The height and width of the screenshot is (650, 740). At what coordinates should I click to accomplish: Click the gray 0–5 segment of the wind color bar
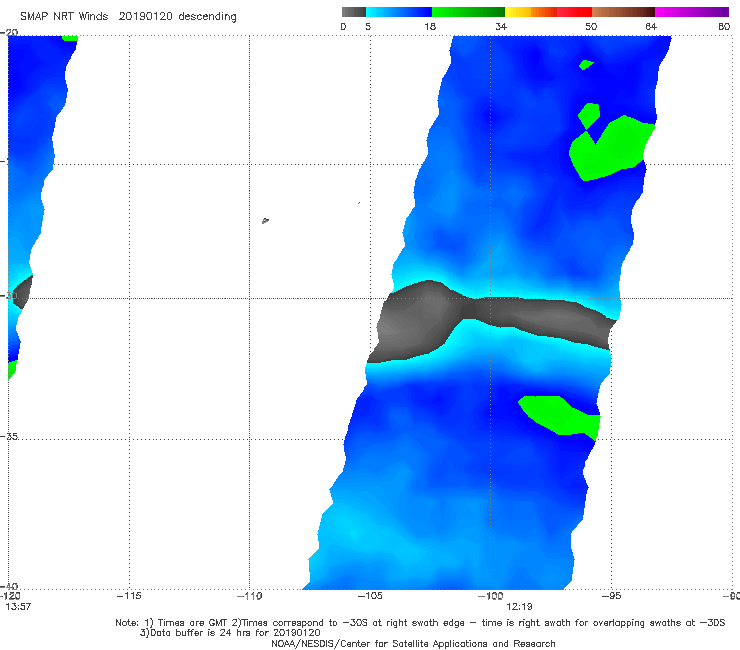click(x=354, y=12)
